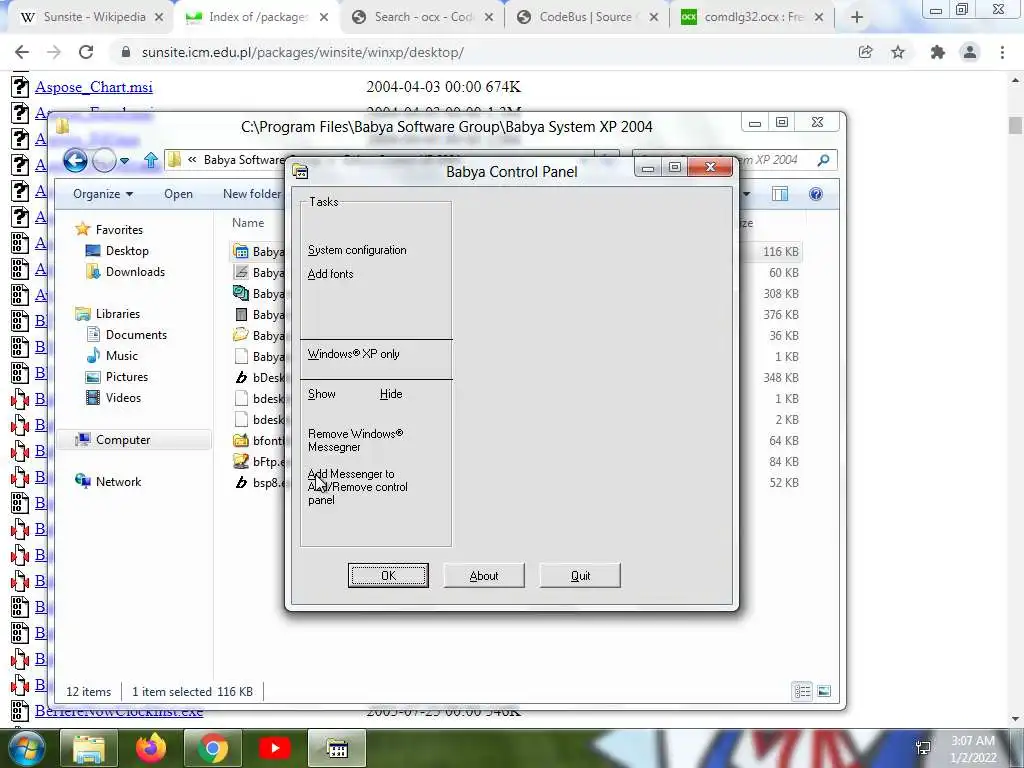Viewport: 1024px width, 768px height.
Task: Click Hide in Tasks panel
Action: [391, 394]
